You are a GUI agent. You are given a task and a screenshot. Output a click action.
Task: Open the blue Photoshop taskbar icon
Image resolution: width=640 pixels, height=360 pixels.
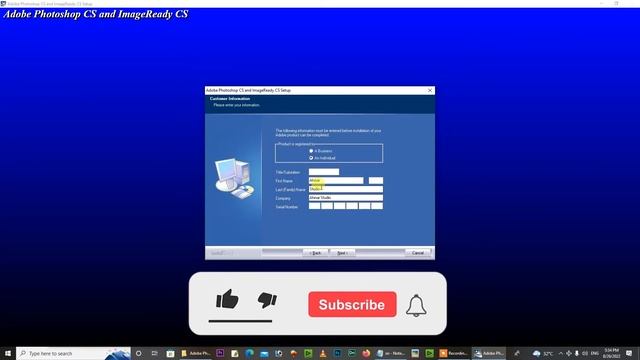click(338, 353)
